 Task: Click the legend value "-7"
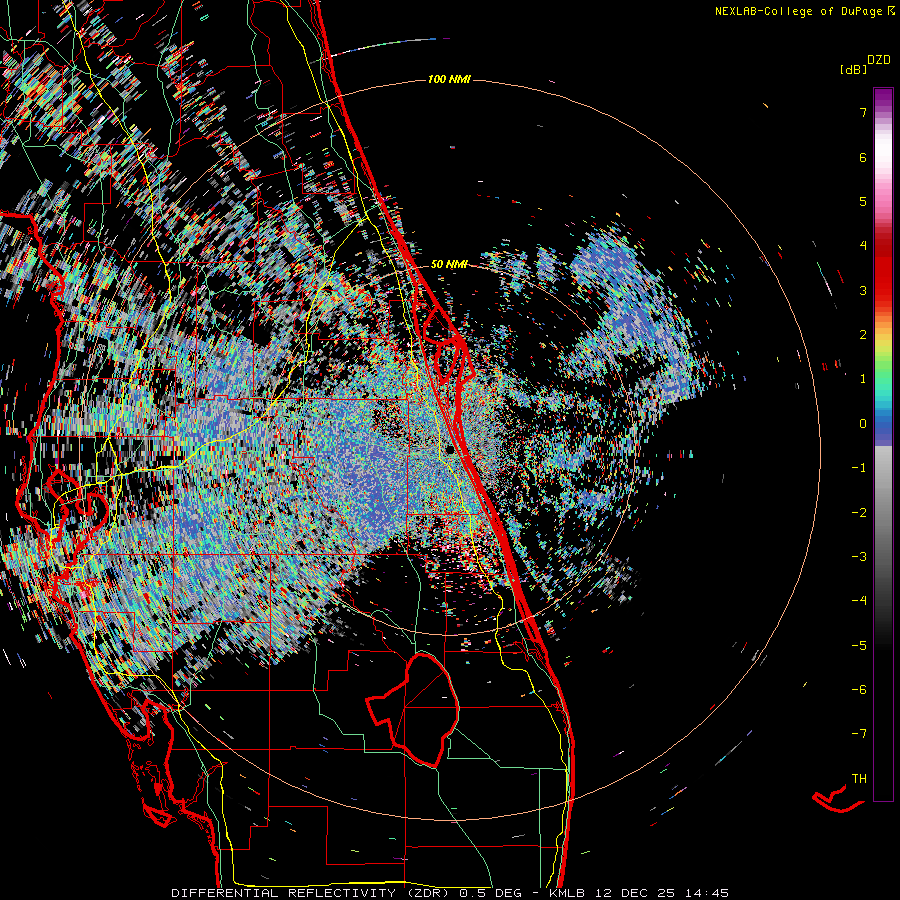tap(859, 734)
